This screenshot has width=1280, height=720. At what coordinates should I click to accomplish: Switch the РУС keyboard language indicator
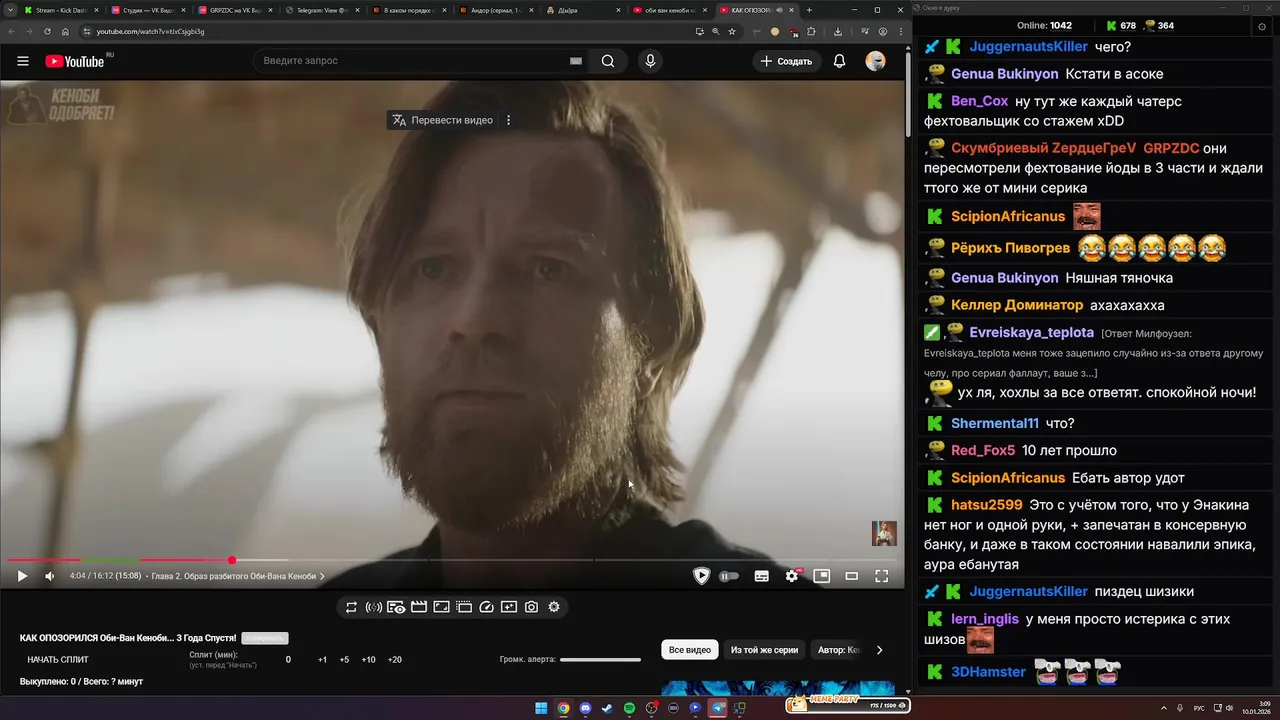click(1199, 708)
